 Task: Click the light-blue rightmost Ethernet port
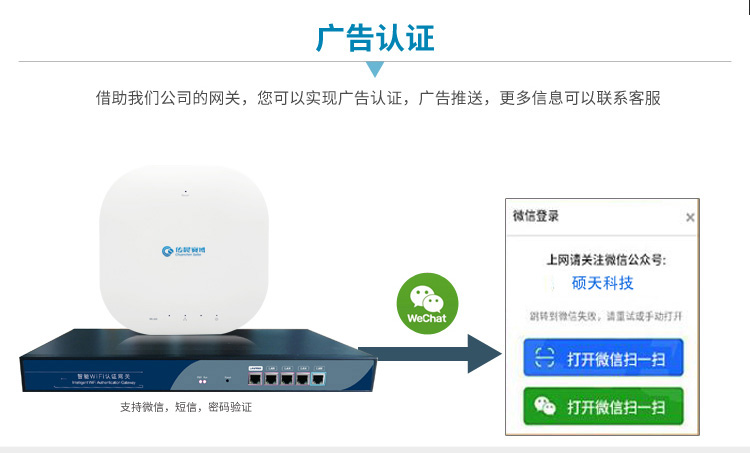pyautogui.click(x=318, y=379)
